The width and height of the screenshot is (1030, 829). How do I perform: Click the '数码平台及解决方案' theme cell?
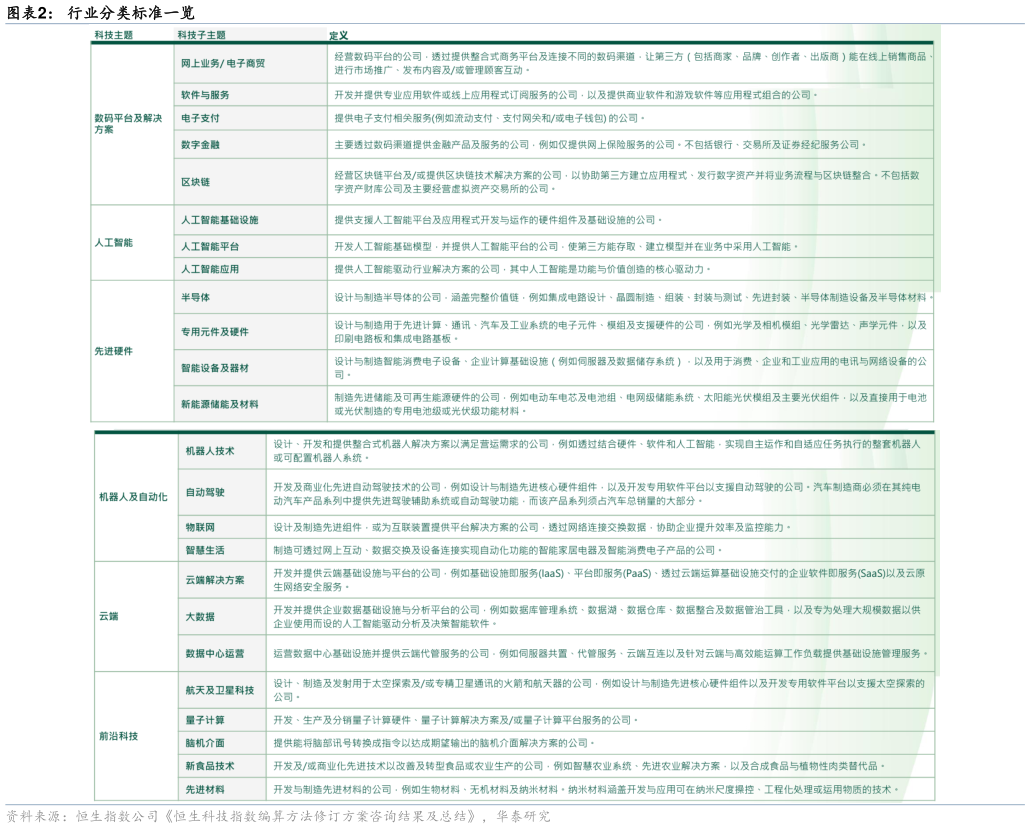click(x=132, y=124)
